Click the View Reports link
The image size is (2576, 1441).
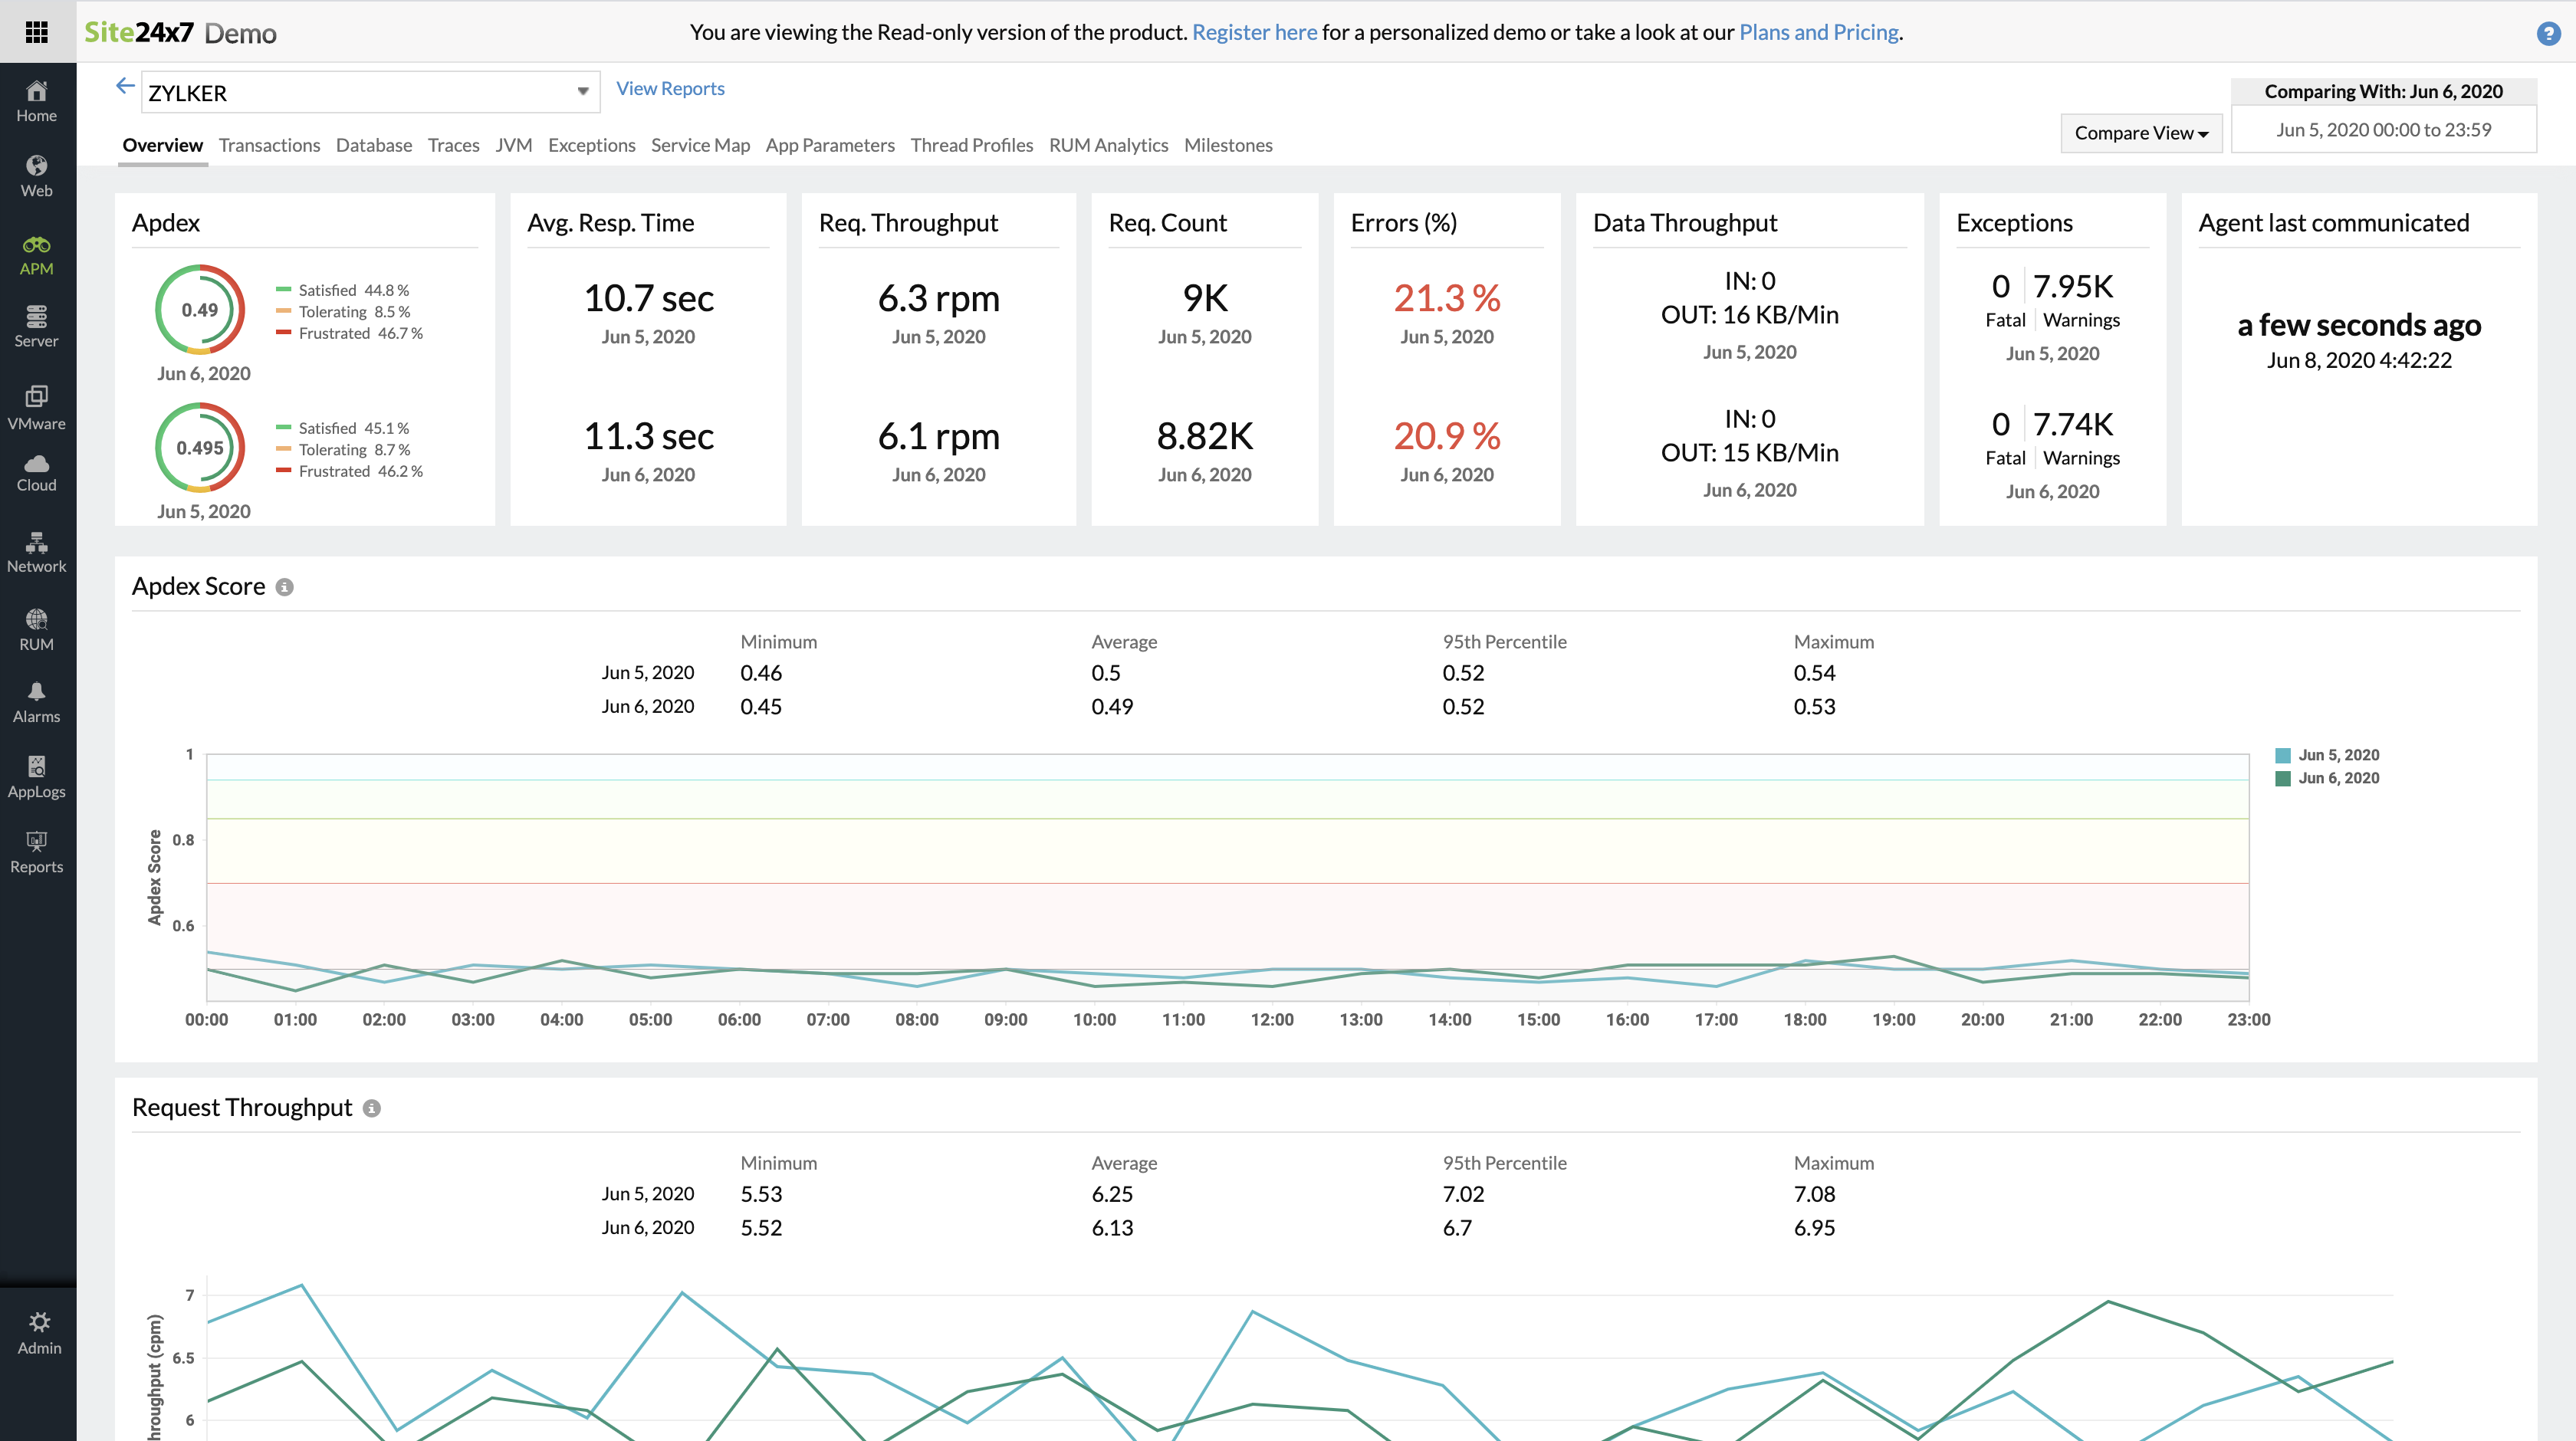pyautogui.click(x=670, y=88)
